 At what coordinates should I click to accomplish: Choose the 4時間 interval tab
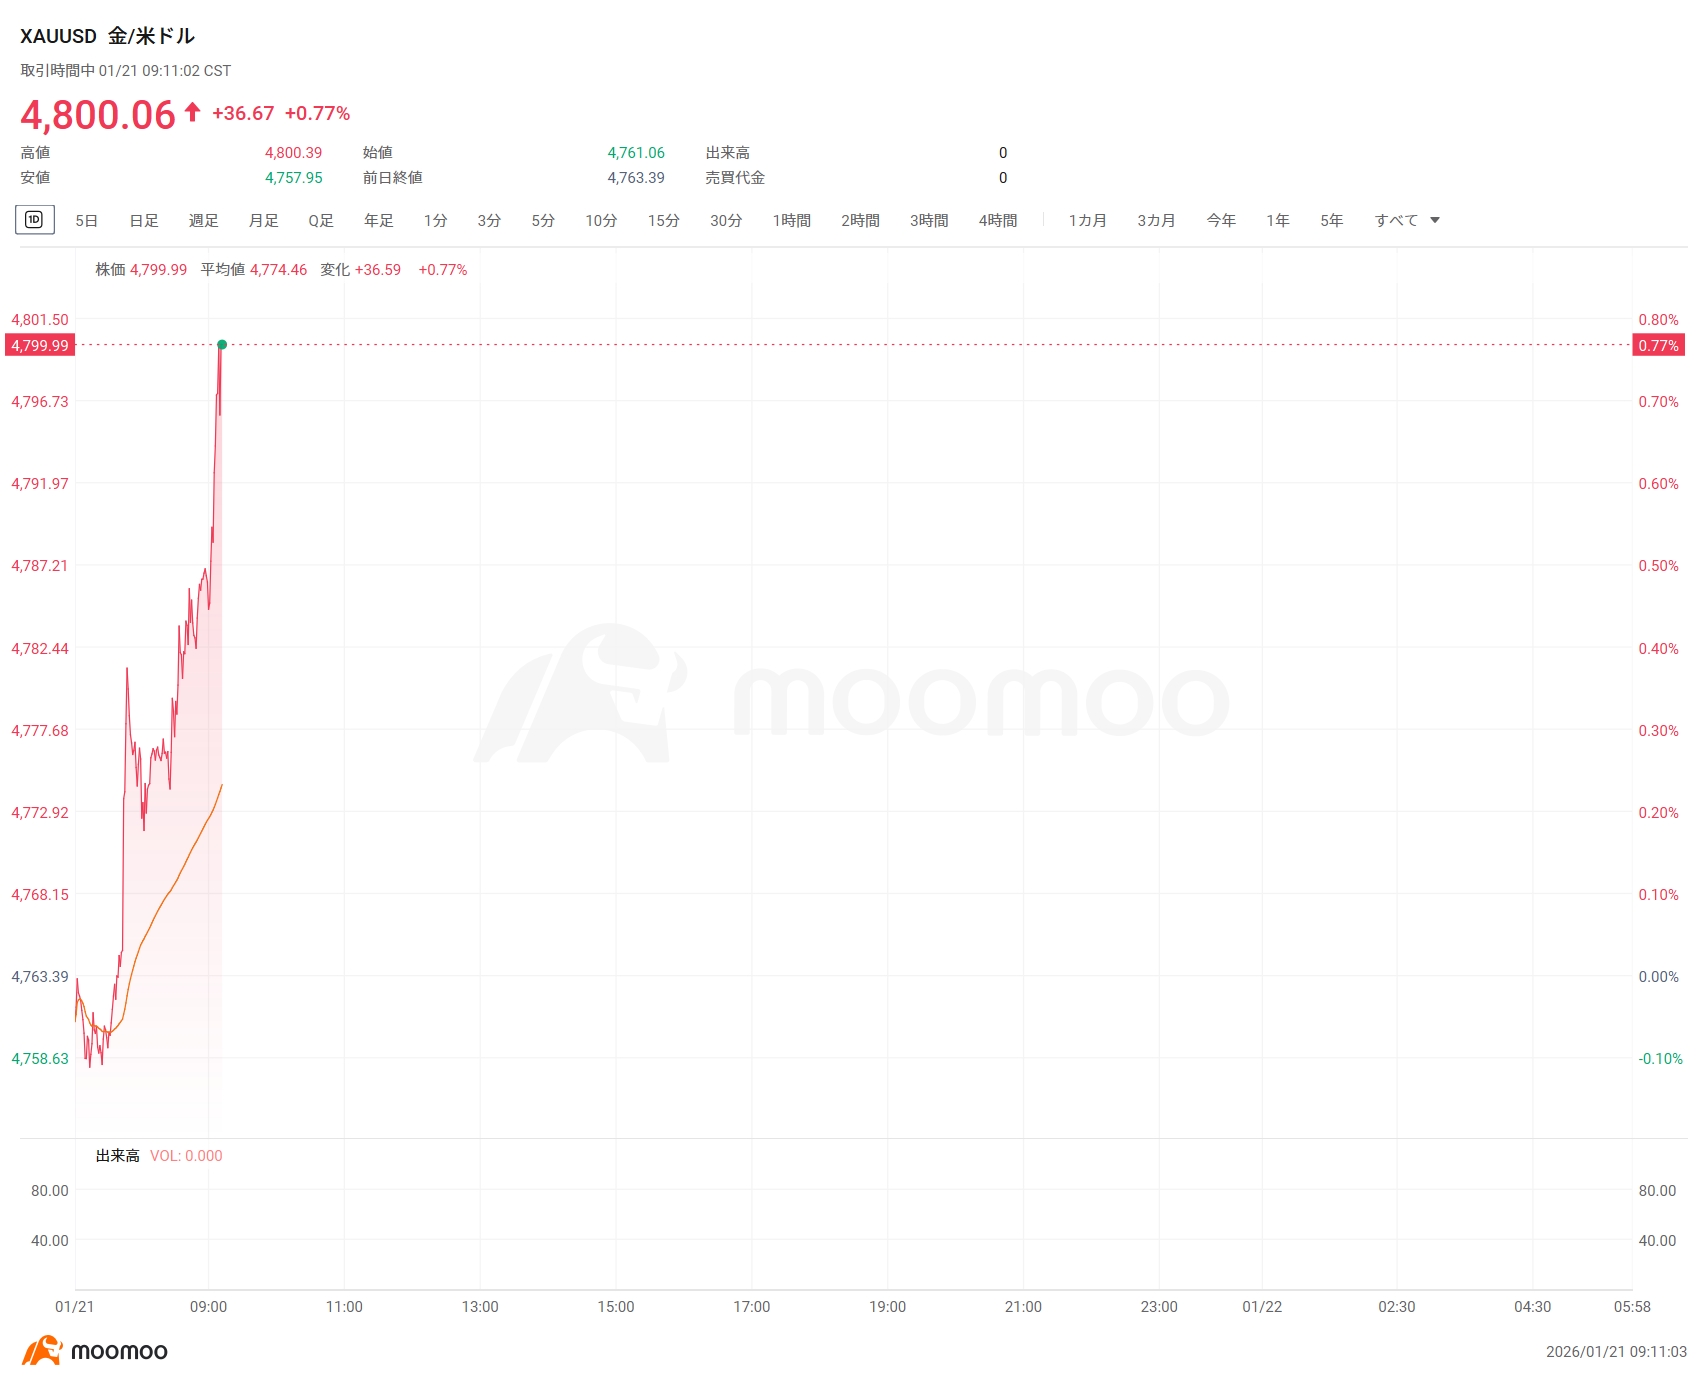[997, 221]
